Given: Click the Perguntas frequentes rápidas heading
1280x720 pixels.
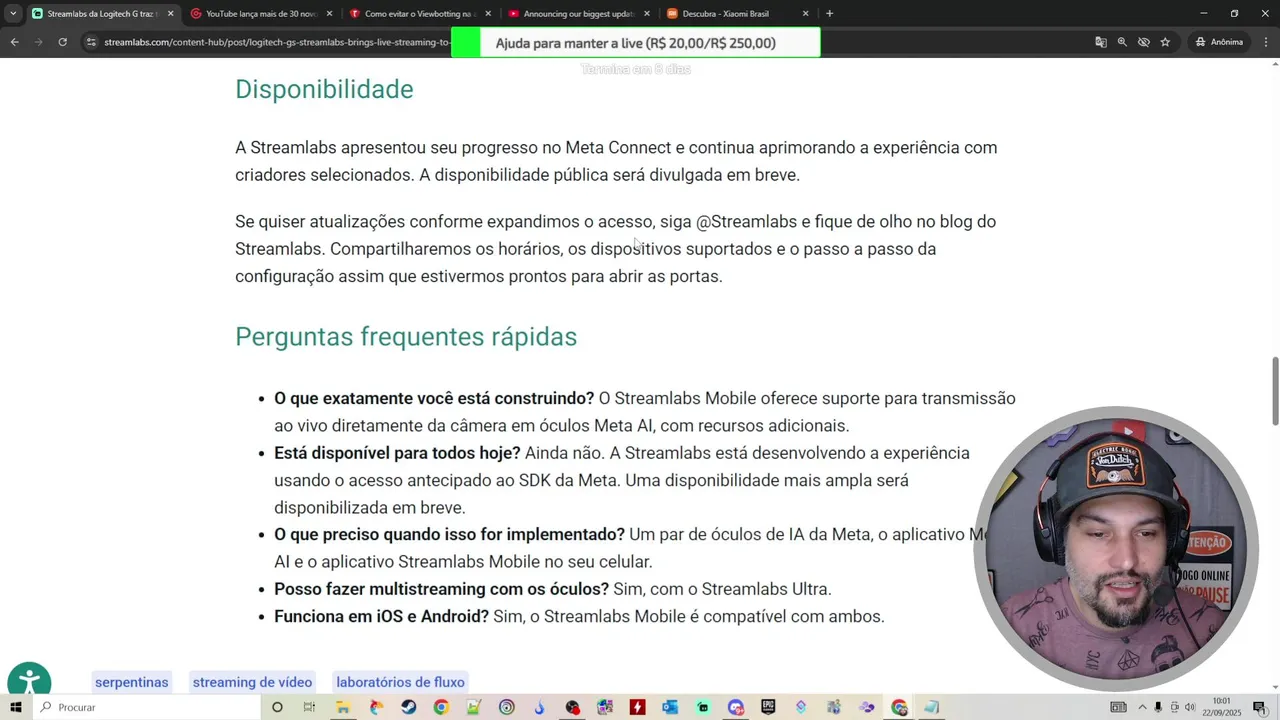Looking at the screenshot, I should point(406,336).
